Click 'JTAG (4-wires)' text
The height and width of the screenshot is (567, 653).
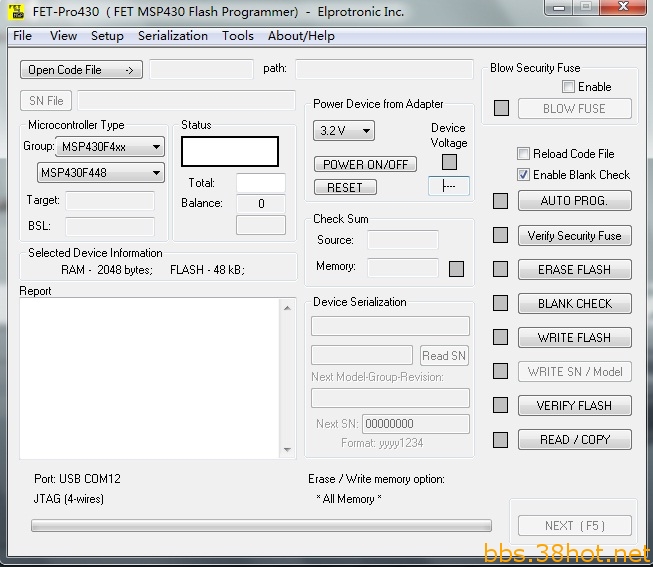[69, 499]
